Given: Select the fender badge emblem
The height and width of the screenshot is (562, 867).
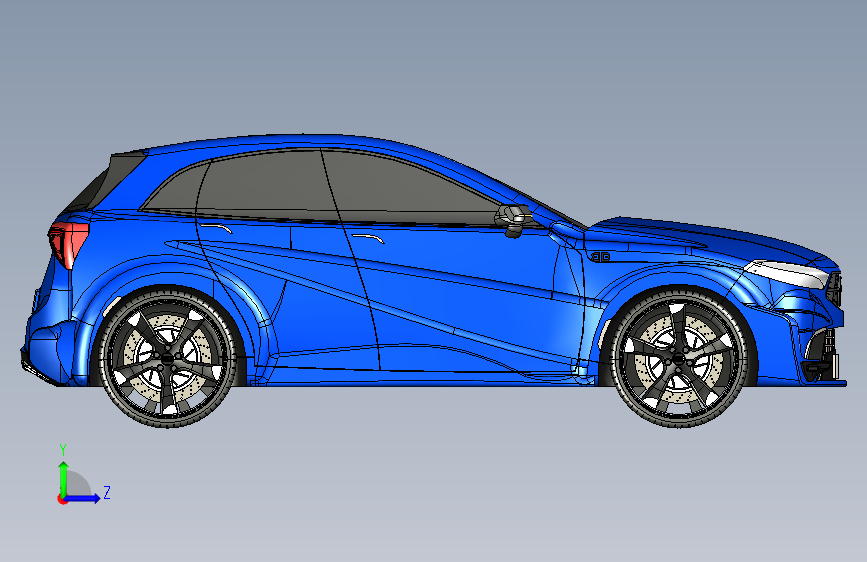Looking at the screenshot, I should (x=600, y=257).
